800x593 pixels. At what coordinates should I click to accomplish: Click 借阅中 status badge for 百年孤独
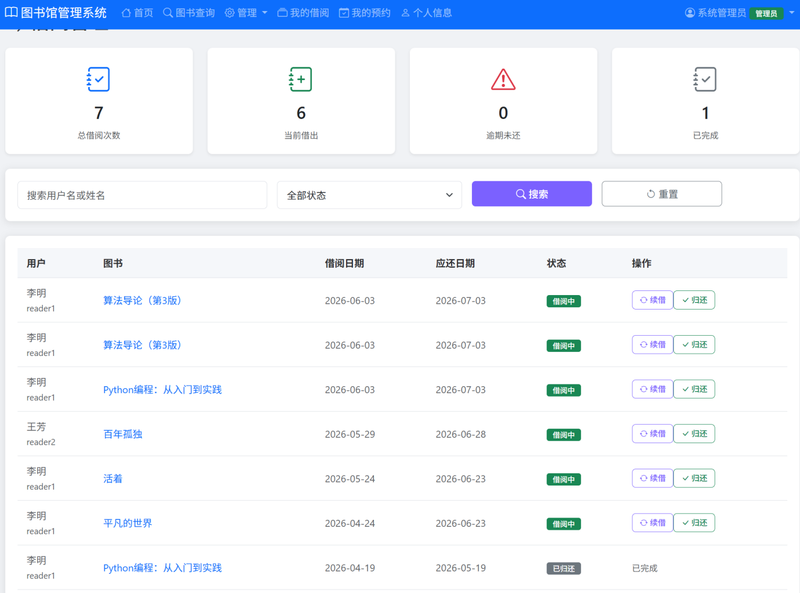(564, 435)
